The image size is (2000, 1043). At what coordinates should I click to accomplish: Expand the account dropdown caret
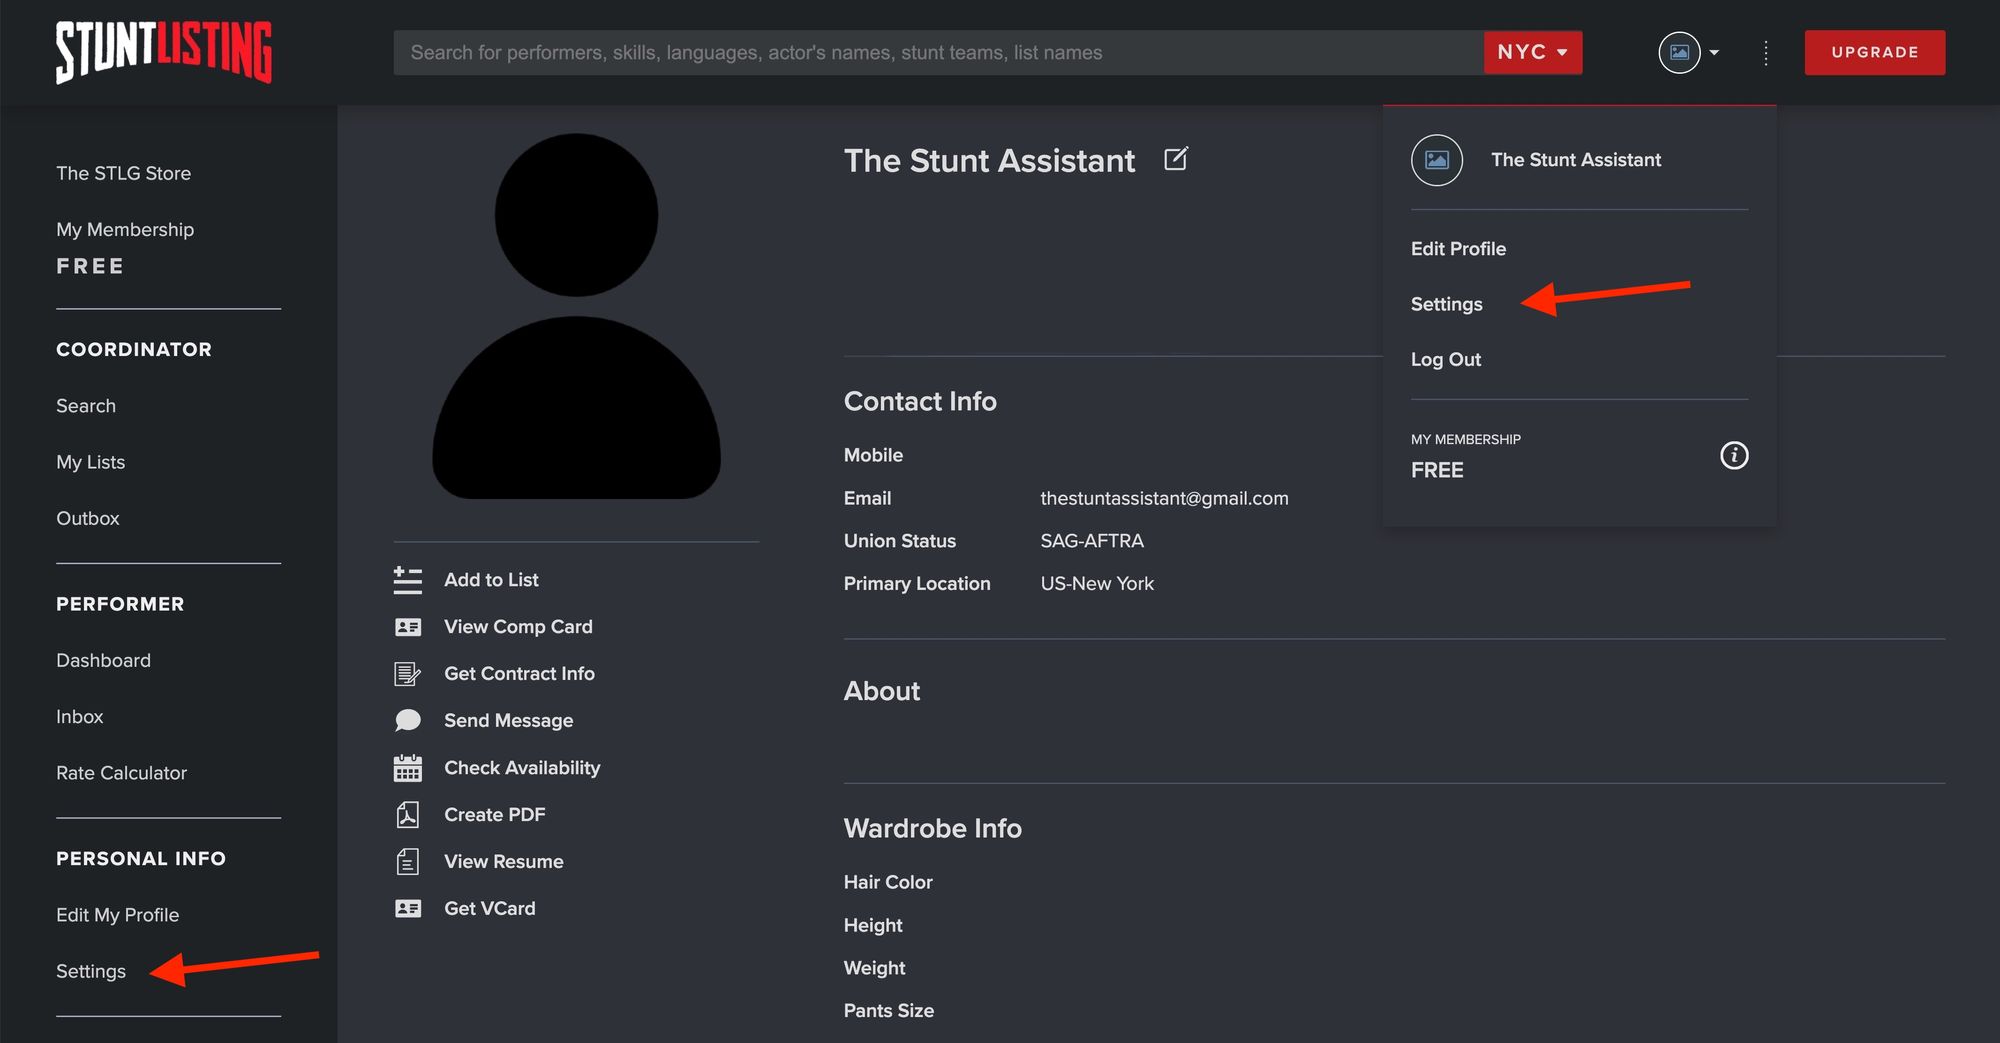(x=1714, y=52)
